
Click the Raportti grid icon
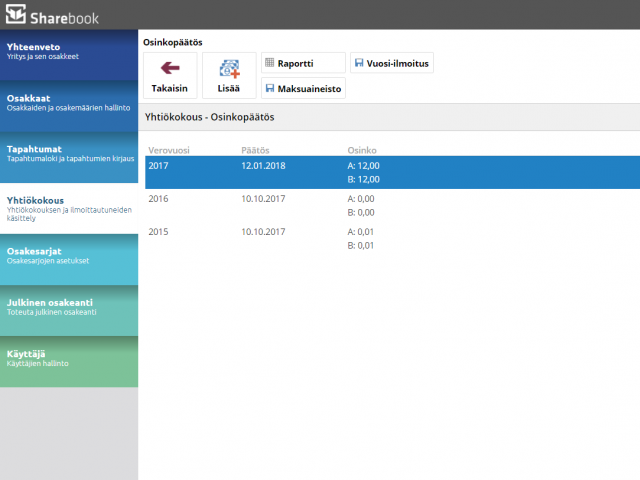tap(269, 62)
